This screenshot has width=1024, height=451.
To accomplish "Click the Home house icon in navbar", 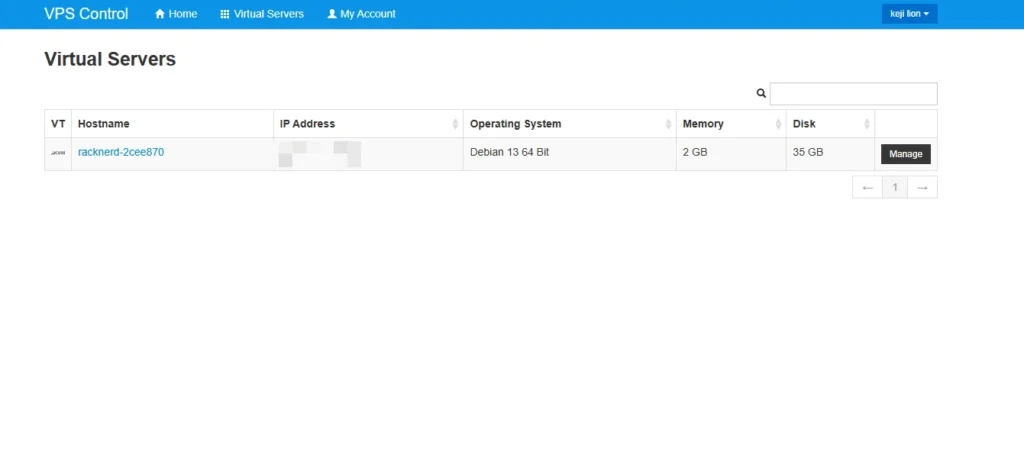I will [x=160, y=14].
